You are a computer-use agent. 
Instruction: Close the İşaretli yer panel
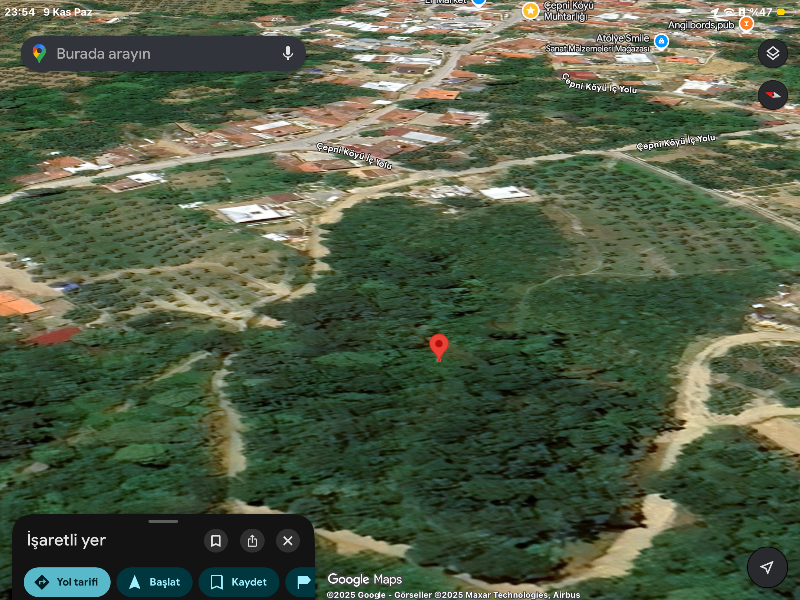tap(288, 541)
